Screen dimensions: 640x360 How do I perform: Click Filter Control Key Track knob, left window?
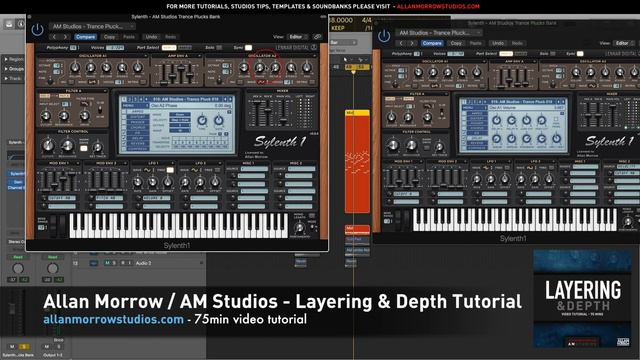[x=98, y=147]
